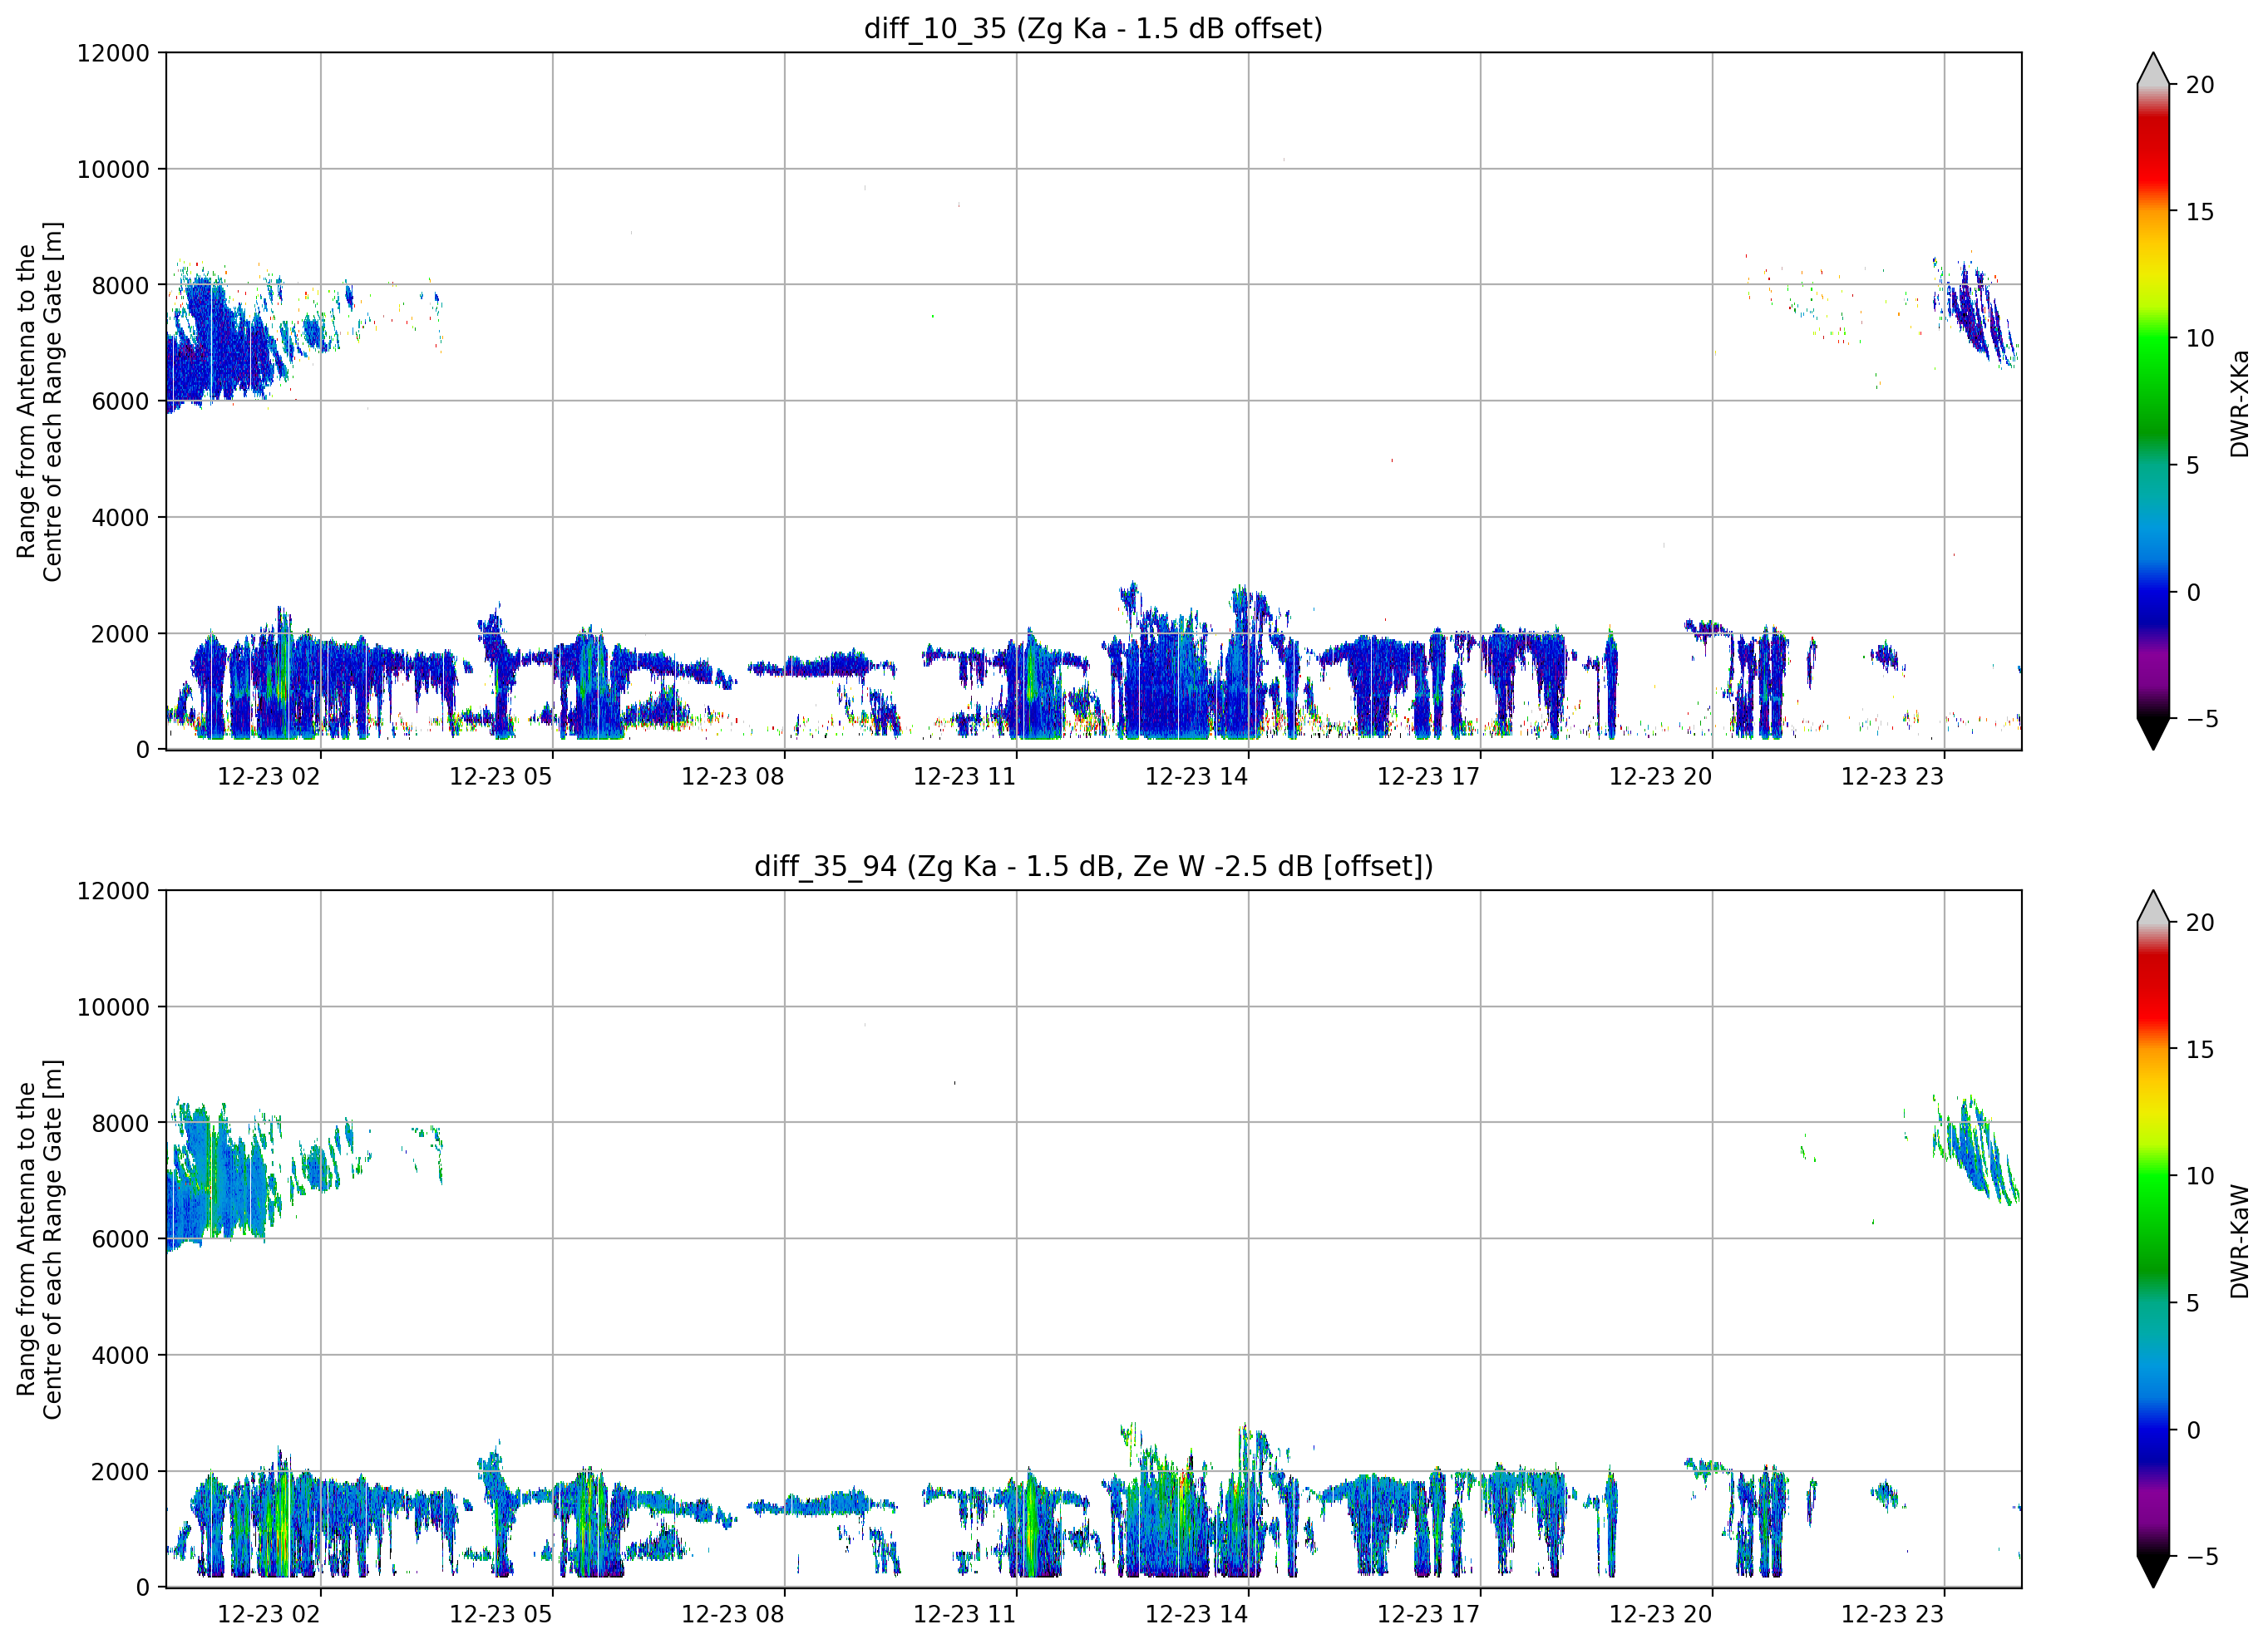
Task: Click the "DWR-KaW" colorbar label
Action: [x=2240, y=1241]
